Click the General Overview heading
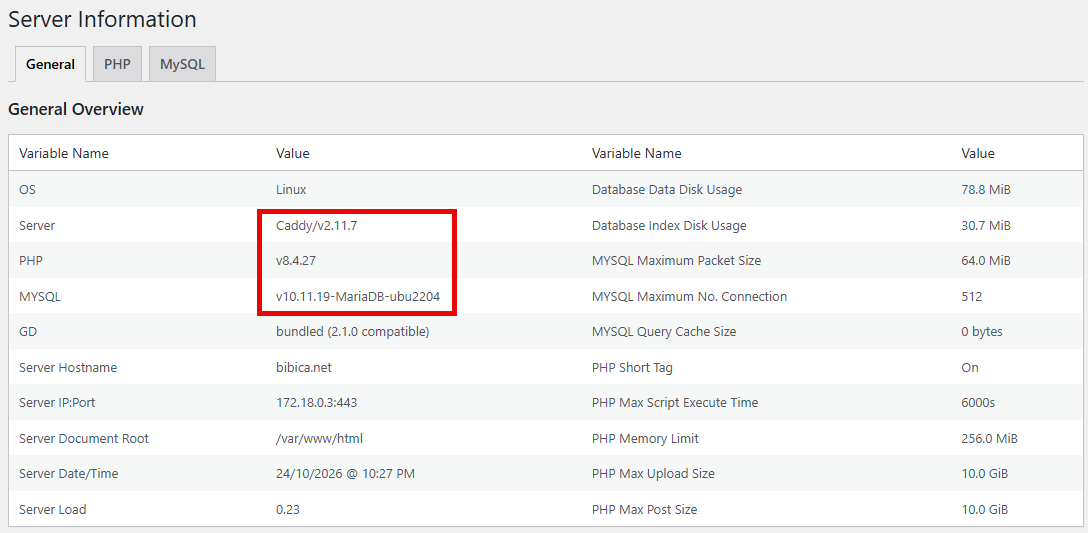The height and width of the screenshot is (533, 1088). pos(76,110)
